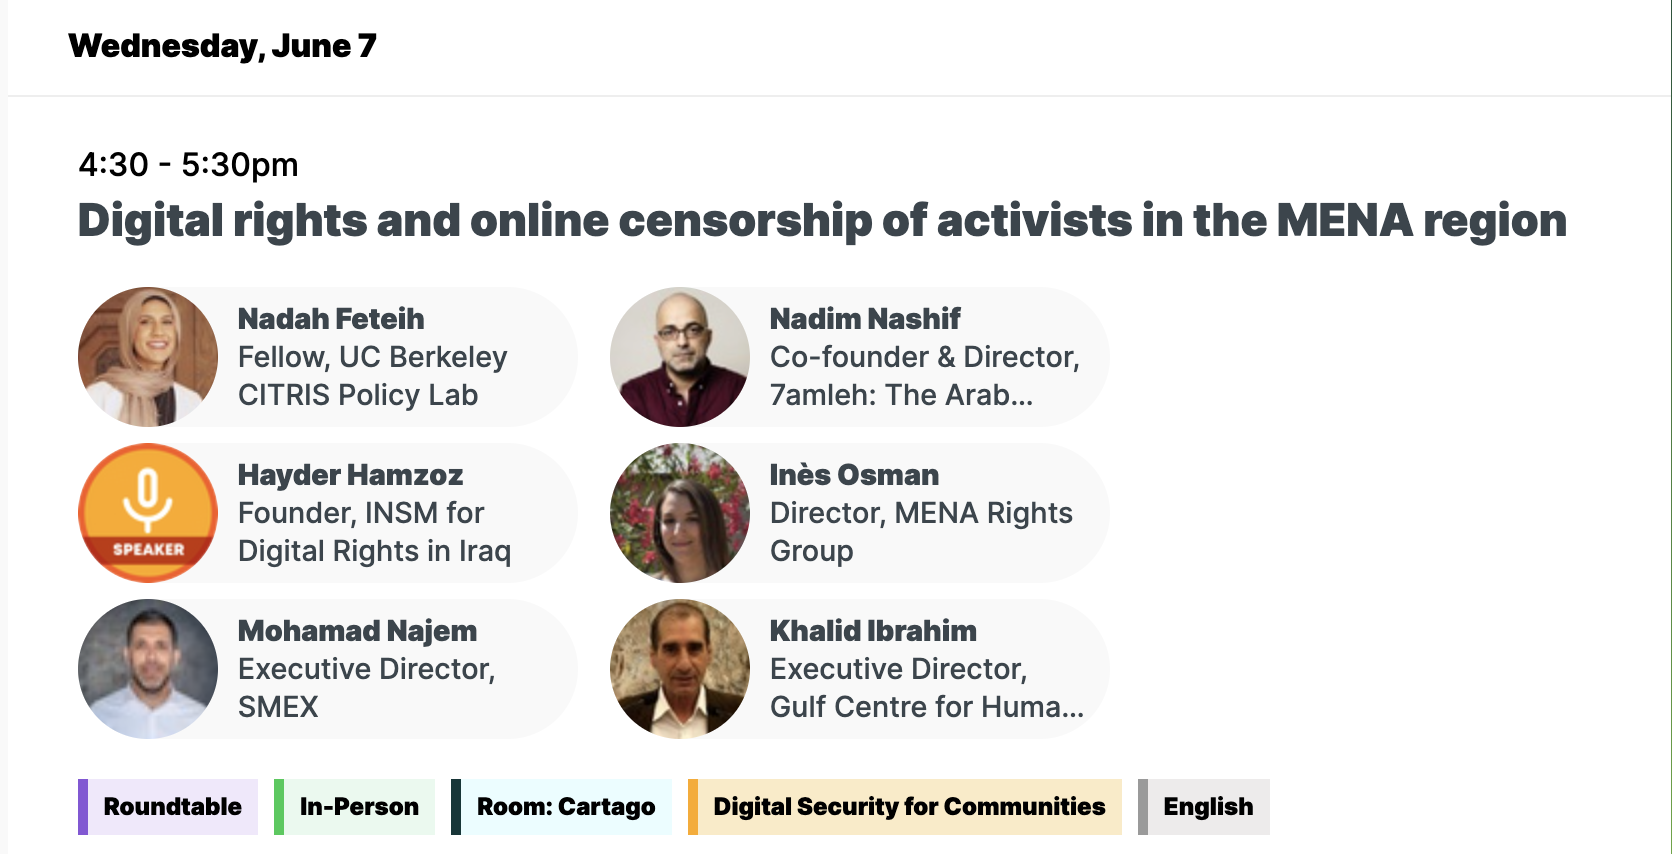Screen dimensions: 1672x854
Task: Click the orange Speaker microphone placeholder icon
Action: [x=148, y=513]
